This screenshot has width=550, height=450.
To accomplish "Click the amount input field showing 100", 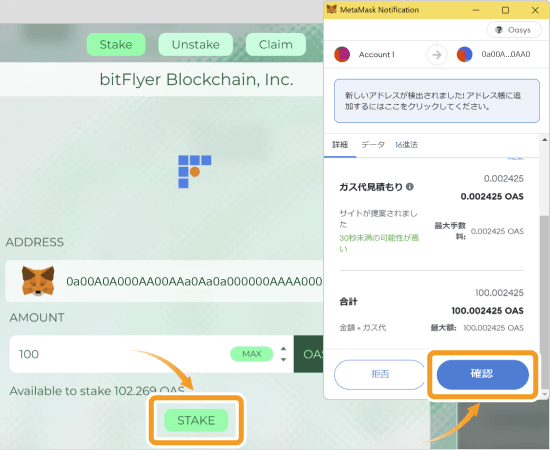I will click(119, 354).
